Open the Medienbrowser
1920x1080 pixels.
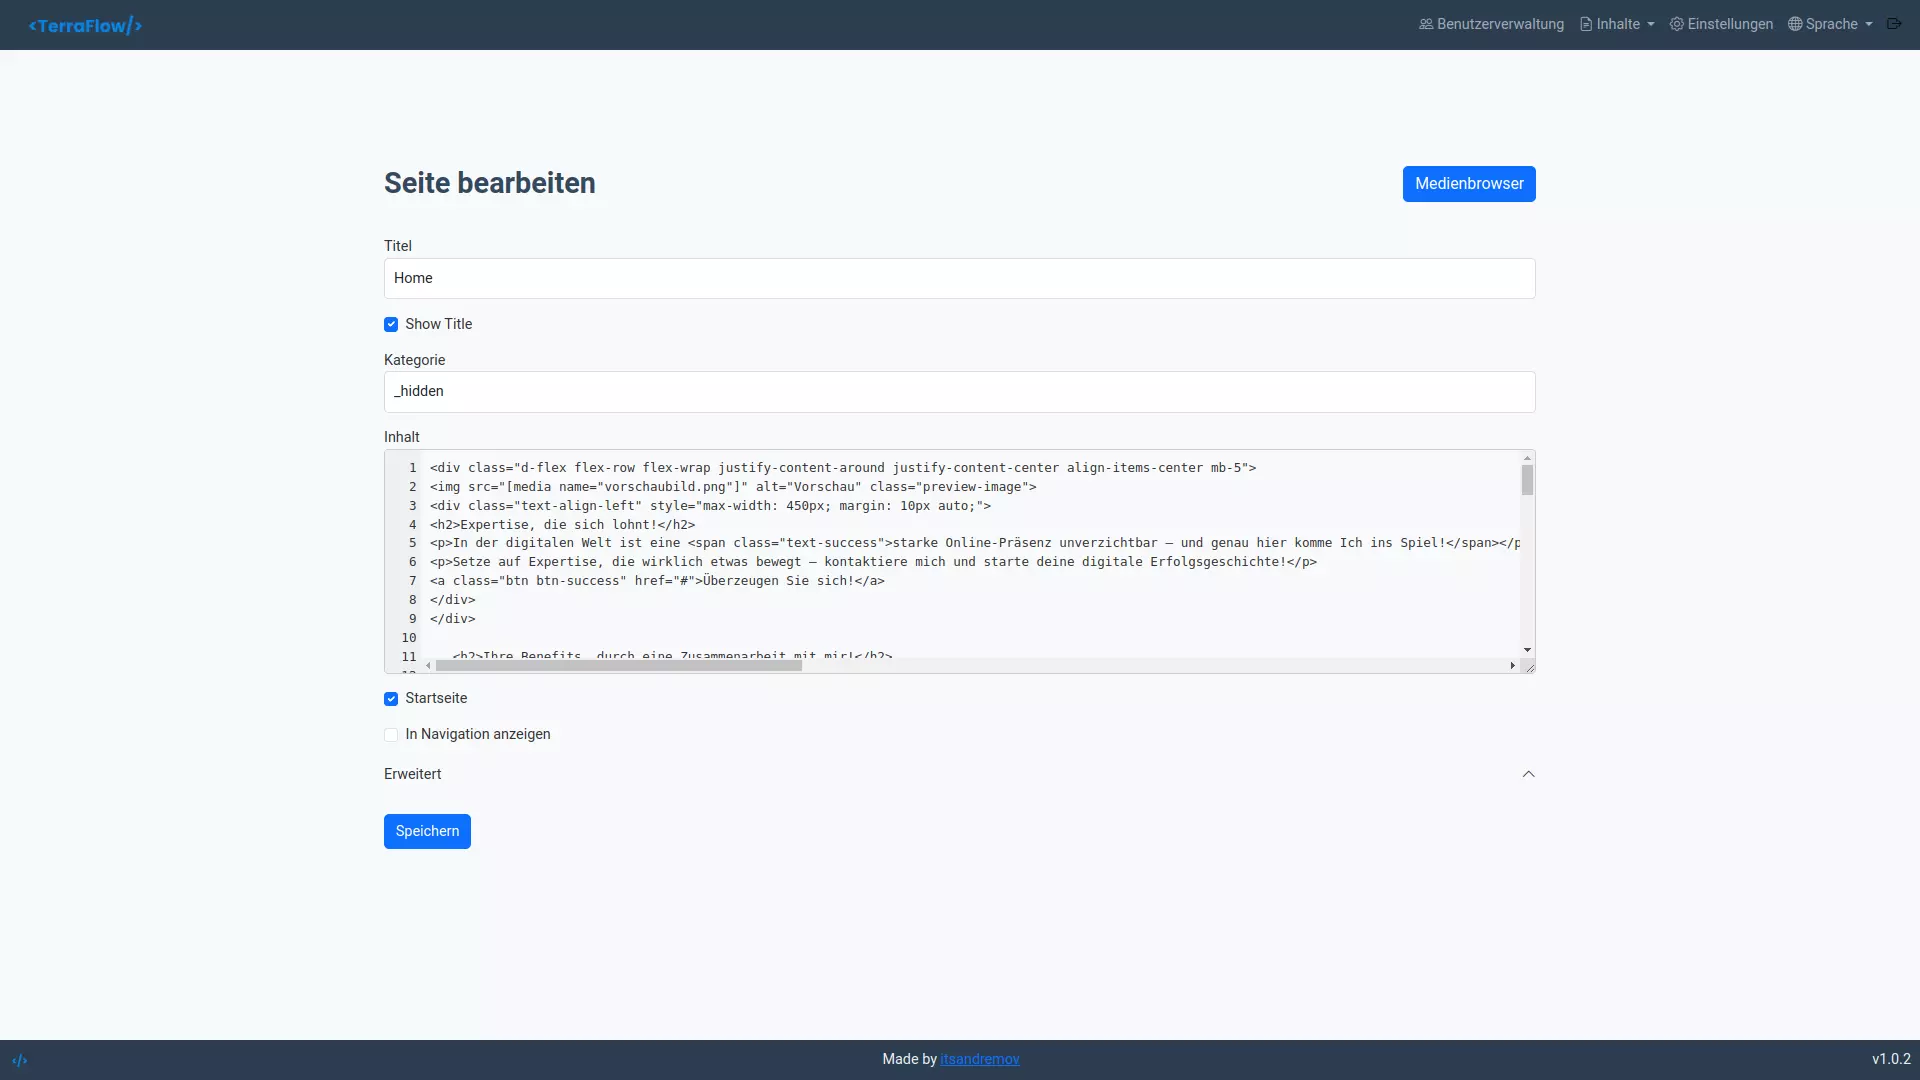pos(1469,184)
